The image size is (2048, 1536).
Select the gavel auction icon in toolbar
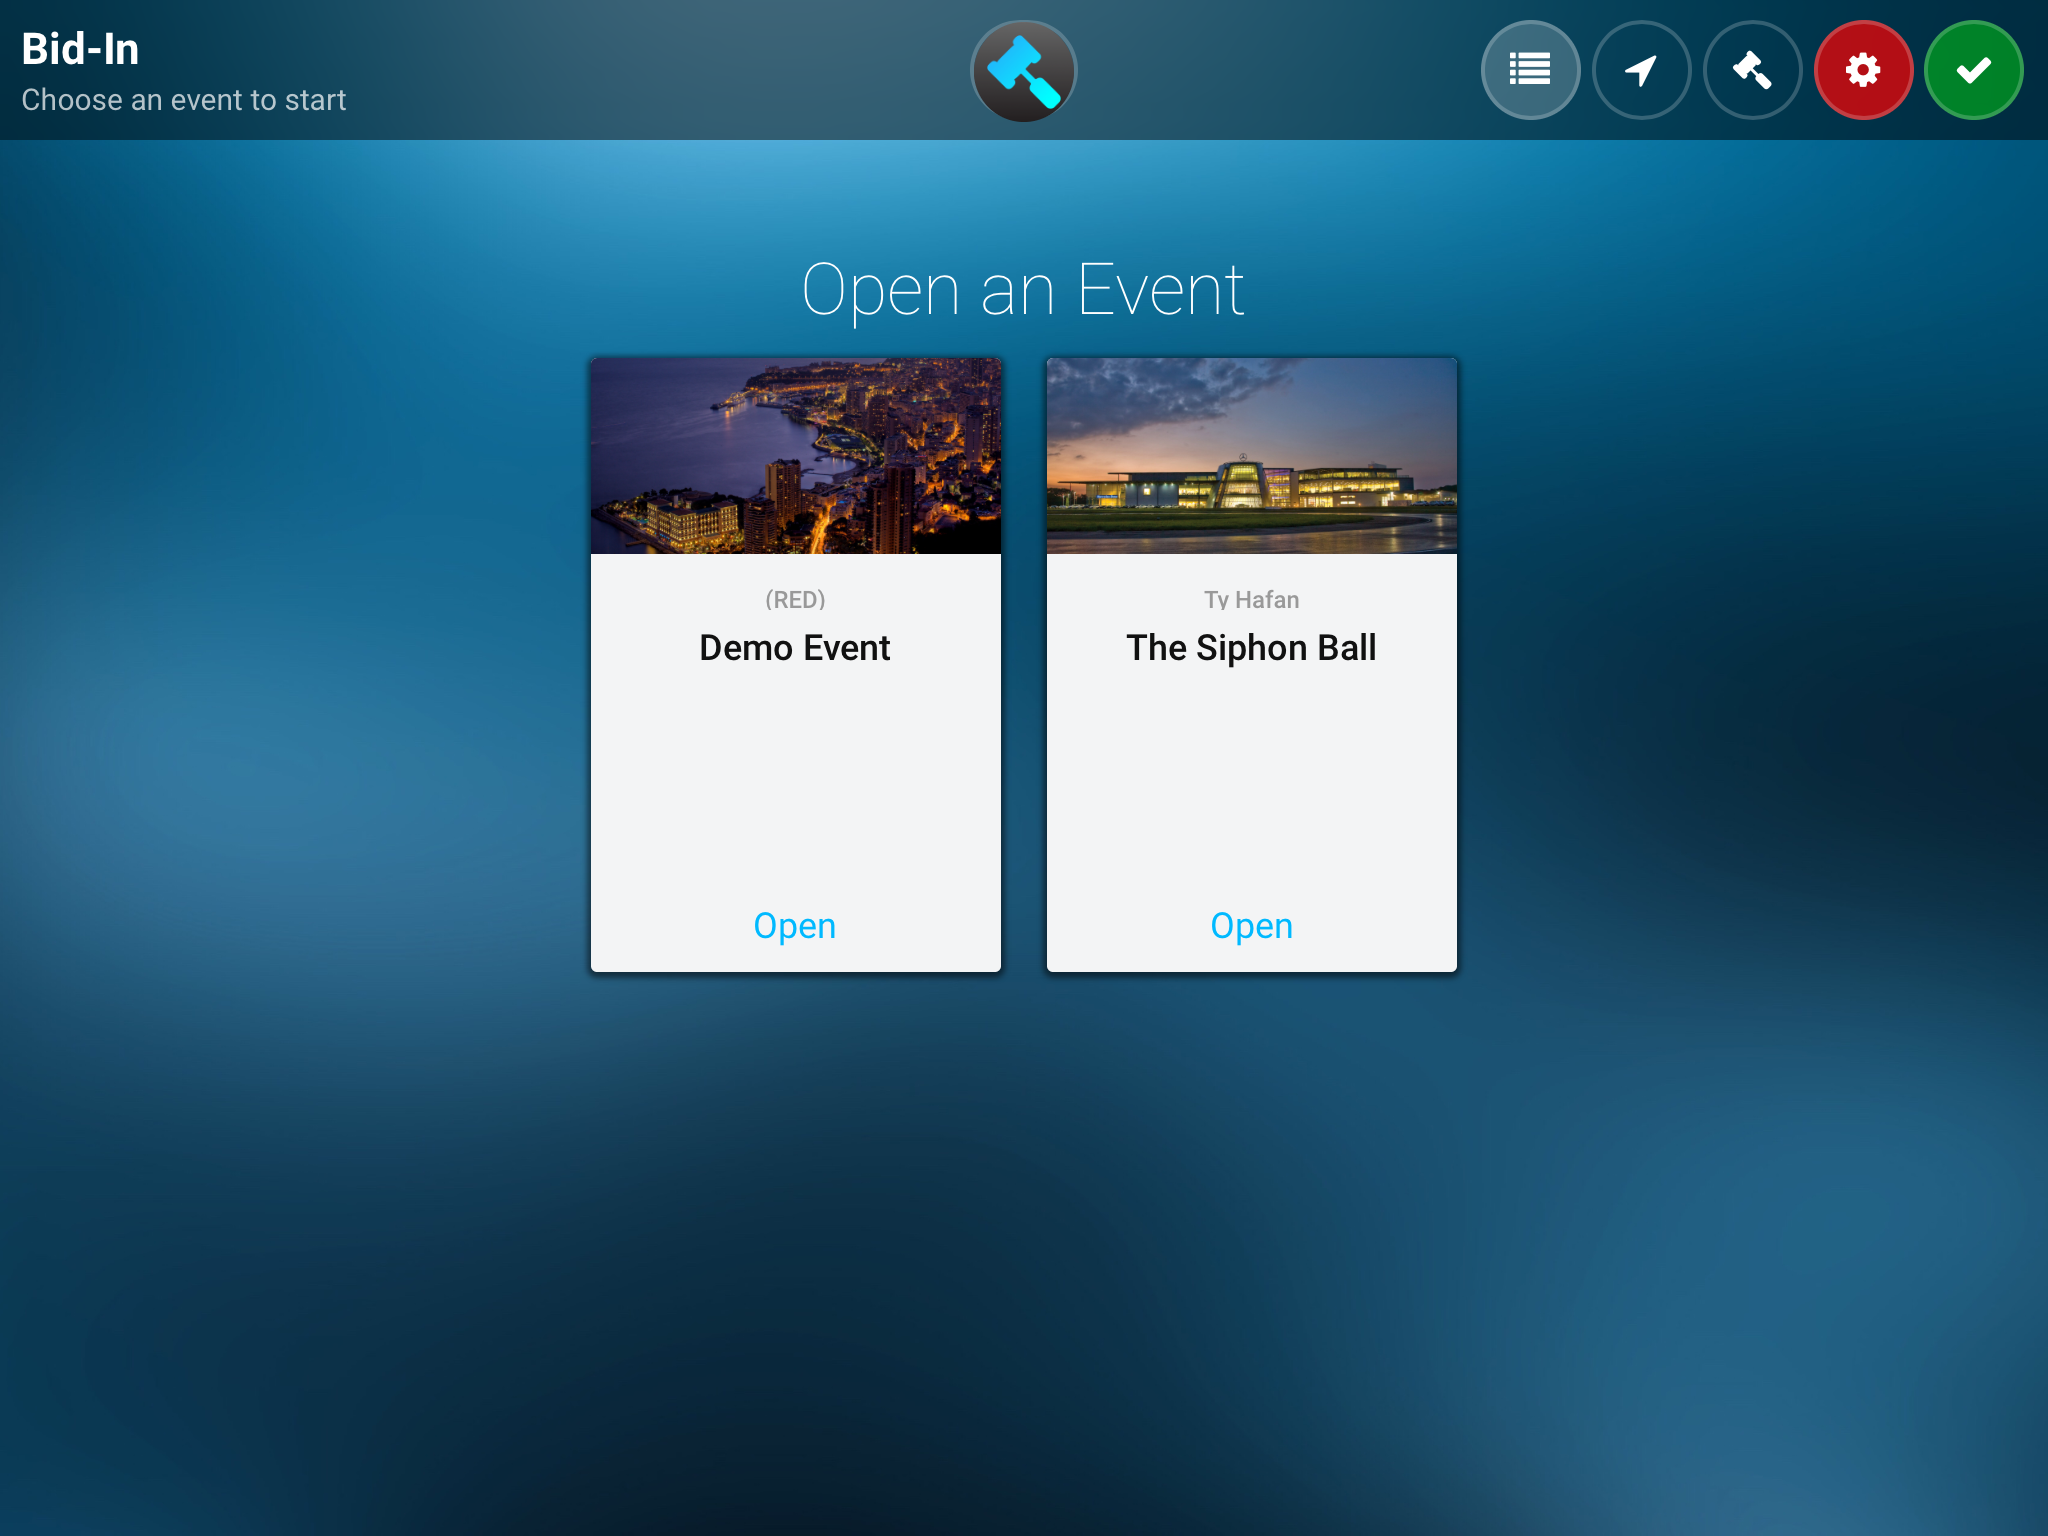1752,70
